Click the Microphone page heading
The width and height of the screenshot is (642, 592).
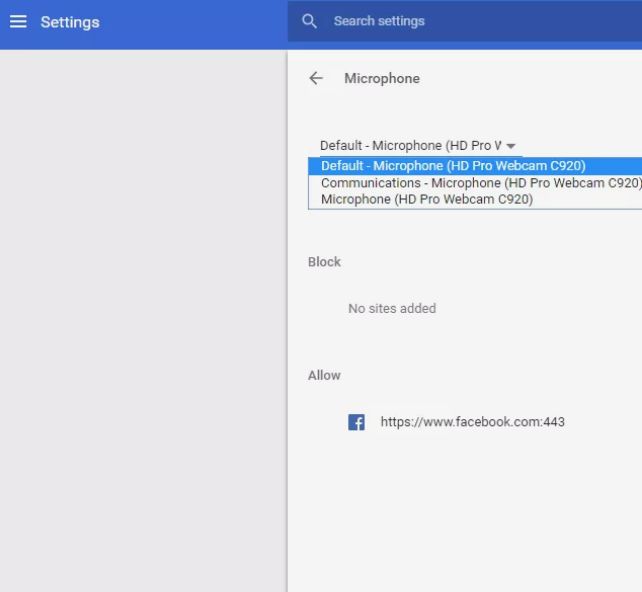(x=382, y=78)
